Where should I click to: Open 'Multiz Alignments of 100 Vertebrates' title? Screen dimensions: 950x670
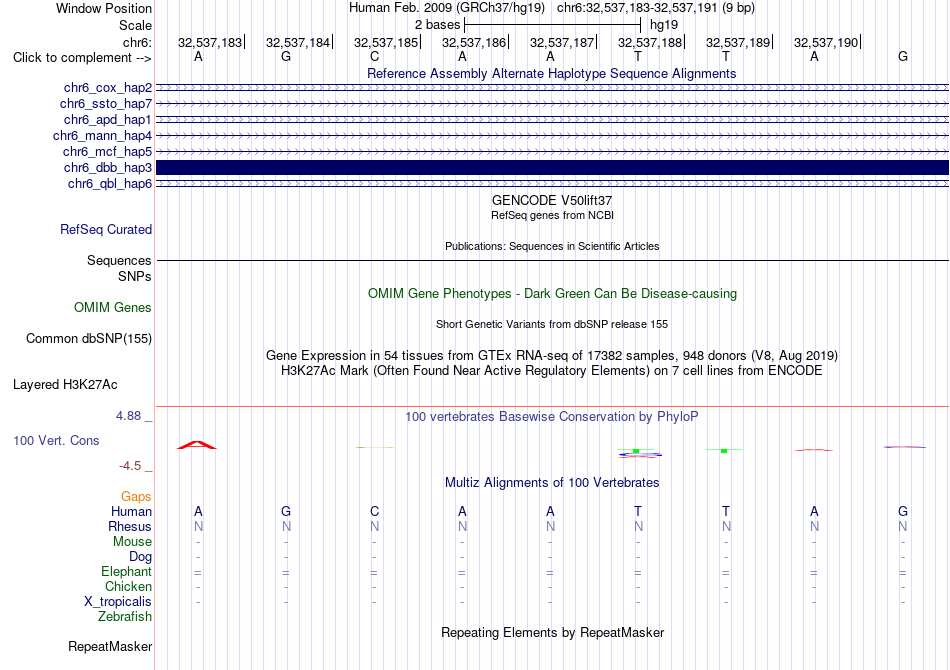click(552, 483)
